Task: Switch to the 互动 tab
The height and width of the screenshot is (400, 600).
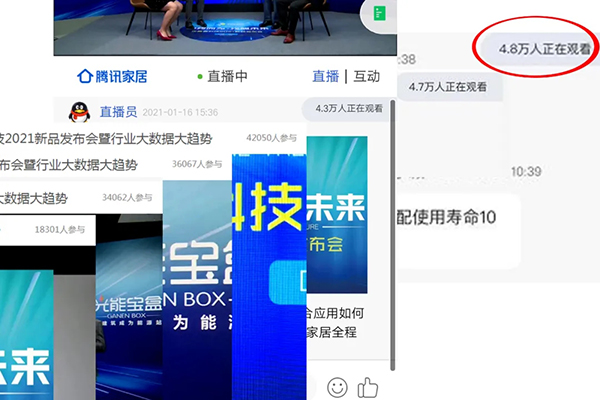Action: (366, 76)
